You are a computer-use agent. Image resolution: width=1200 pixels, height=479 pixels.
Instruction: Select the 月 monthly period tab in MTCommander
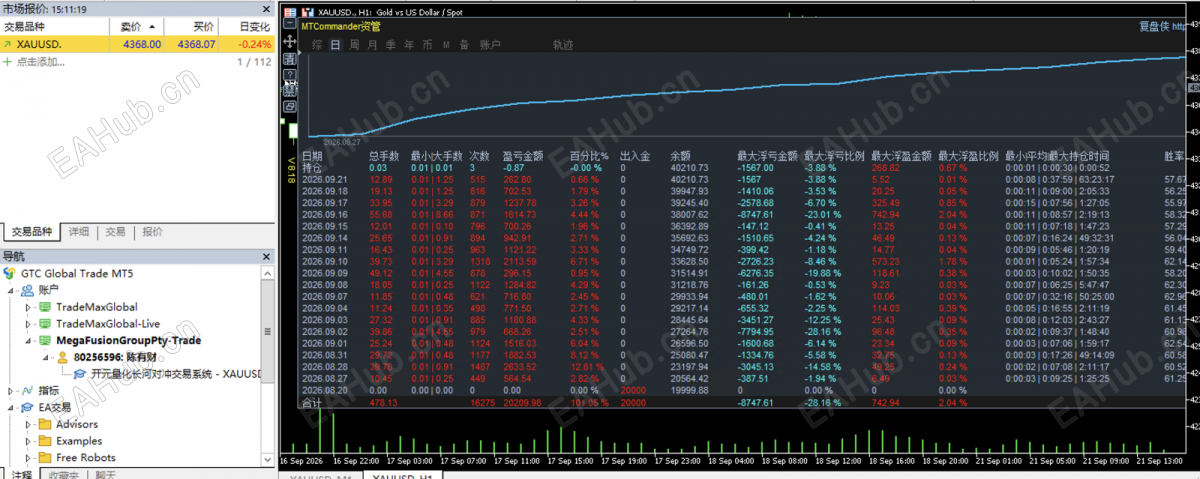click(x=372, y=44)
